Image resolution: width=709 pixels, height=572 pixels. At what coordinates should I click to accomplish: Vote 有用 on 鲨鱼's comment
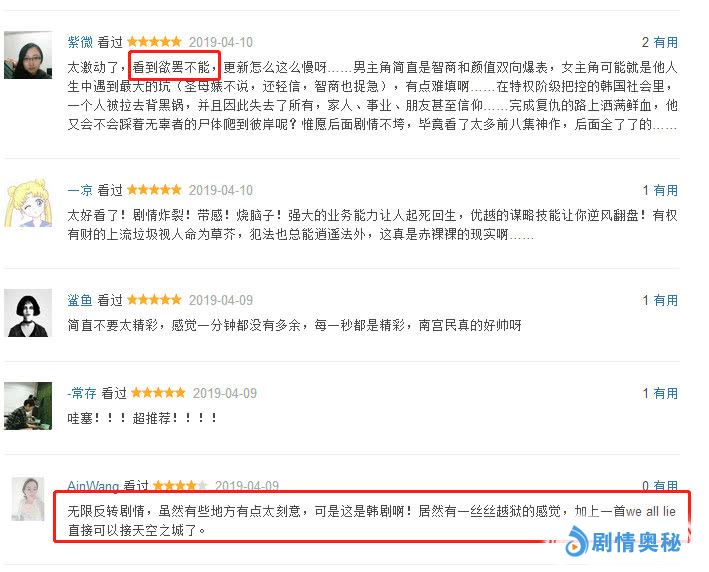click(x=666, y=300)
